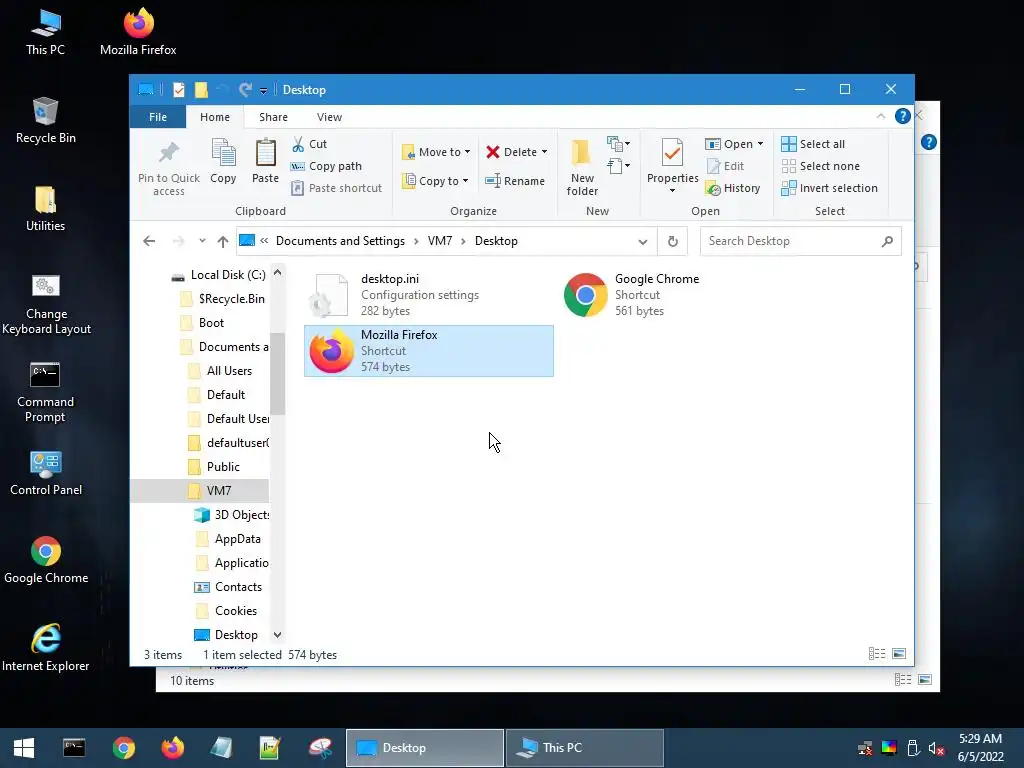Click Documents and Settings breadcrumb
This screenshot has width=1024, height=768.
[x=340, y=241]
